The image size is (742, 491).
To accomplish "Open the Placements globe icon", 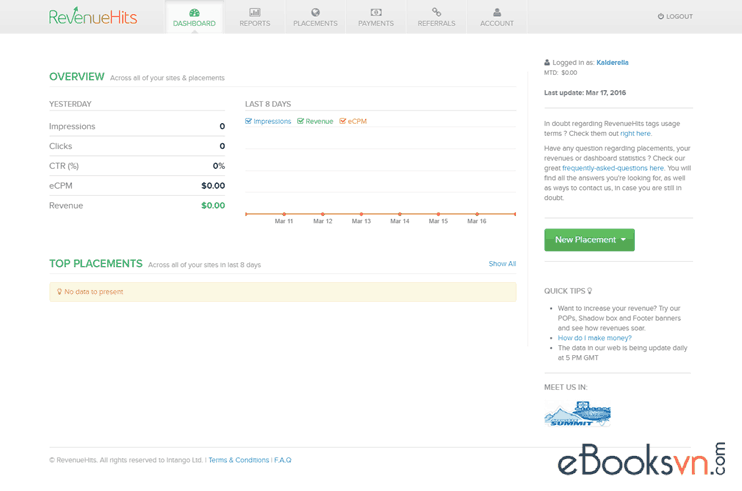I will coord(315,13).
